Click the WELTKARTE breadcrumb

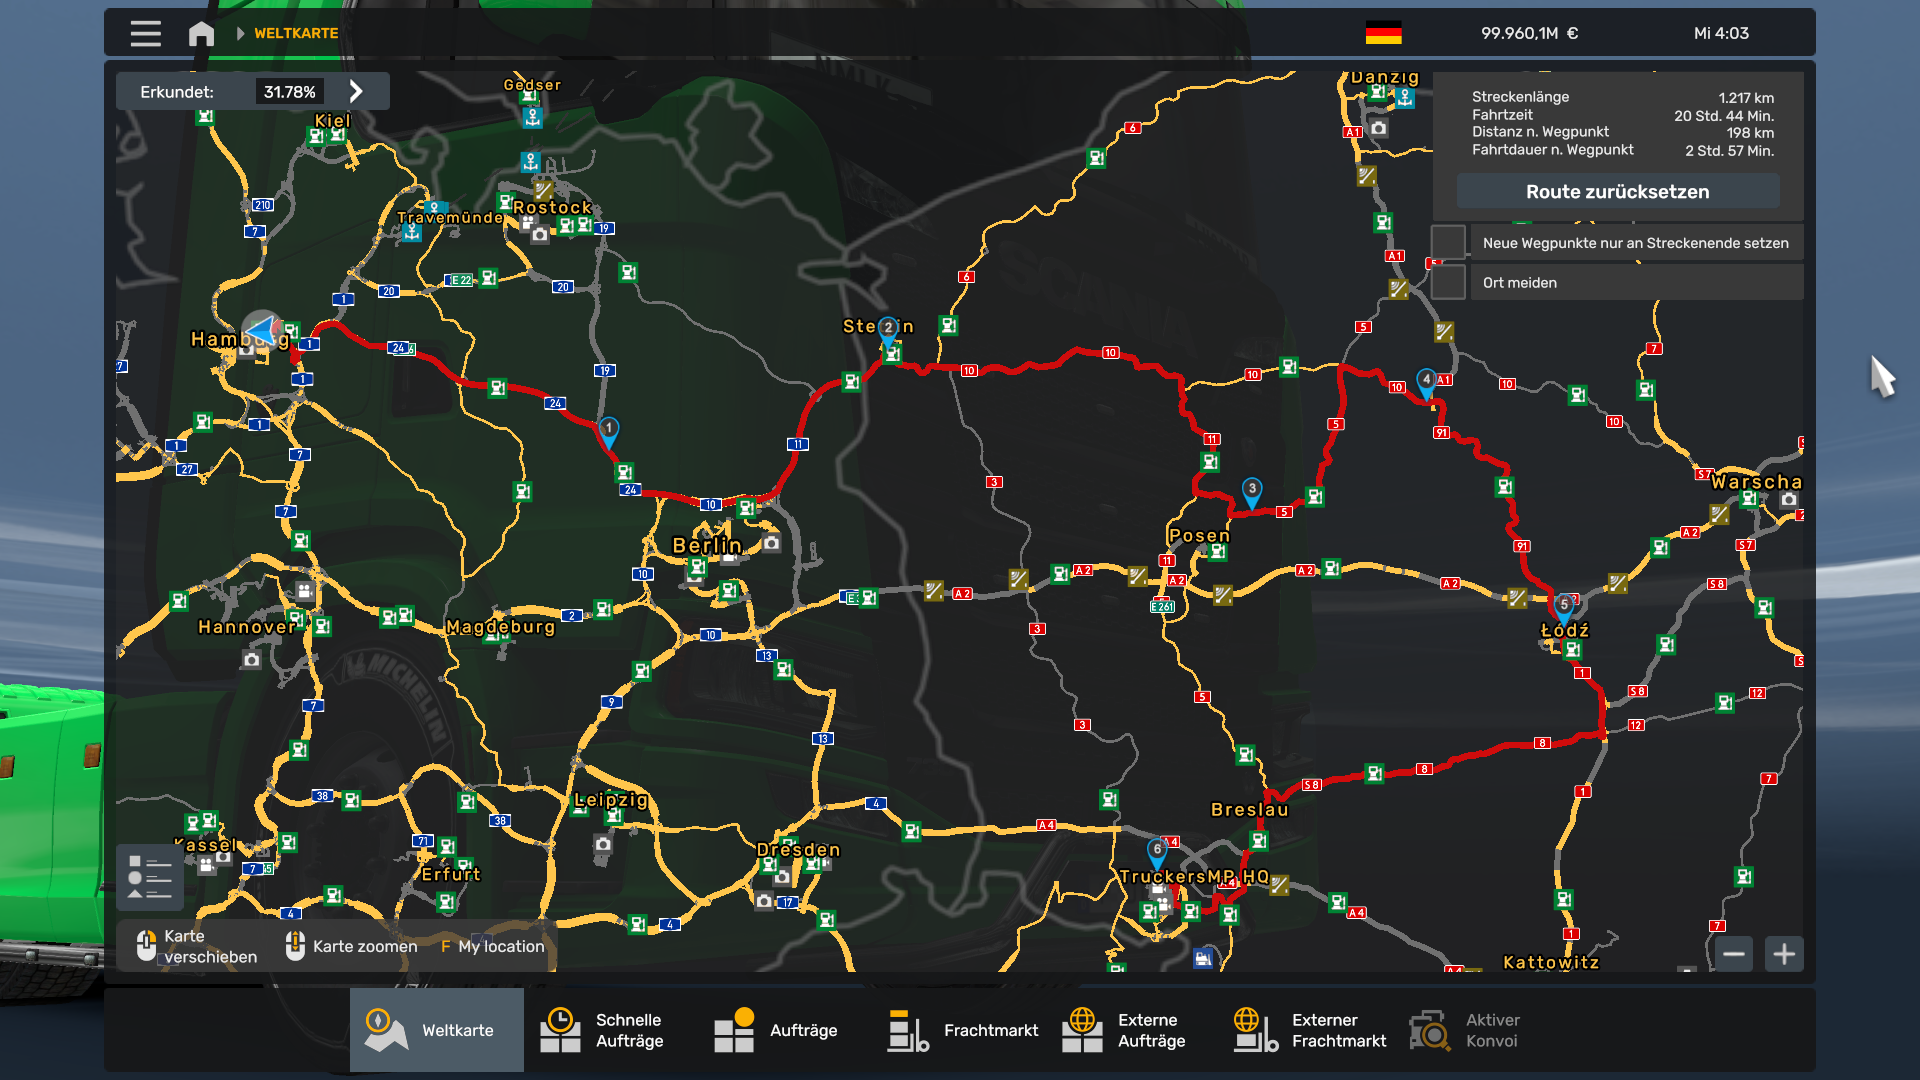coord(296,33)
